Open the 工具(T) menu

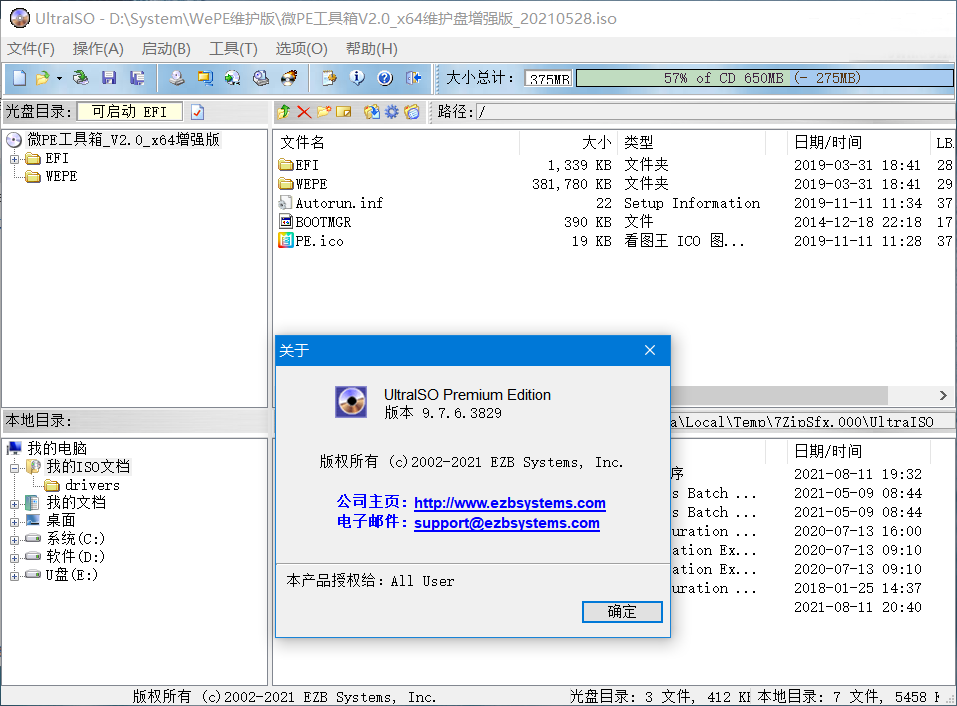tap(233, 49)
